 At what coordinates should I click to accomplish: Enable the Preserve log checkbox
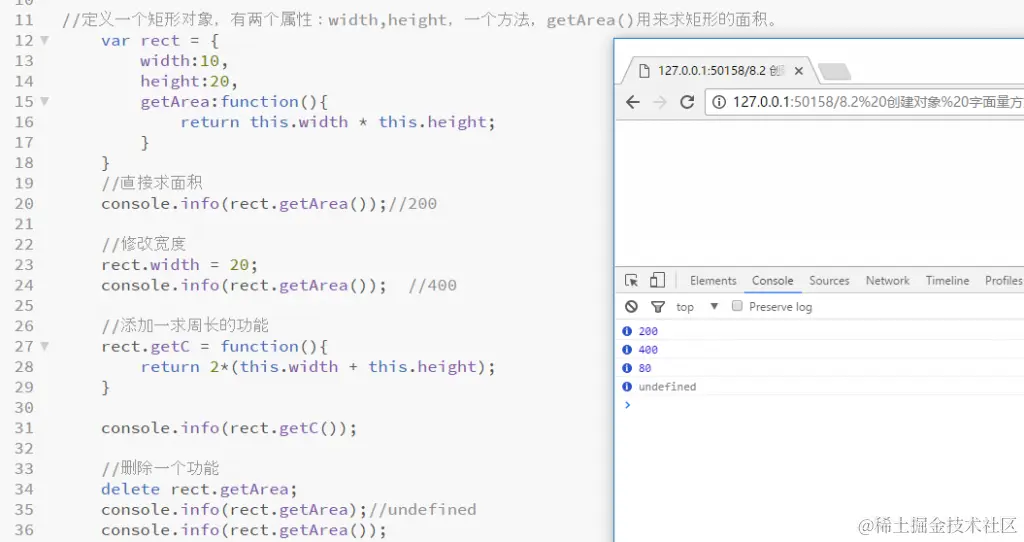pyautogui.click(x=737, y=306)
